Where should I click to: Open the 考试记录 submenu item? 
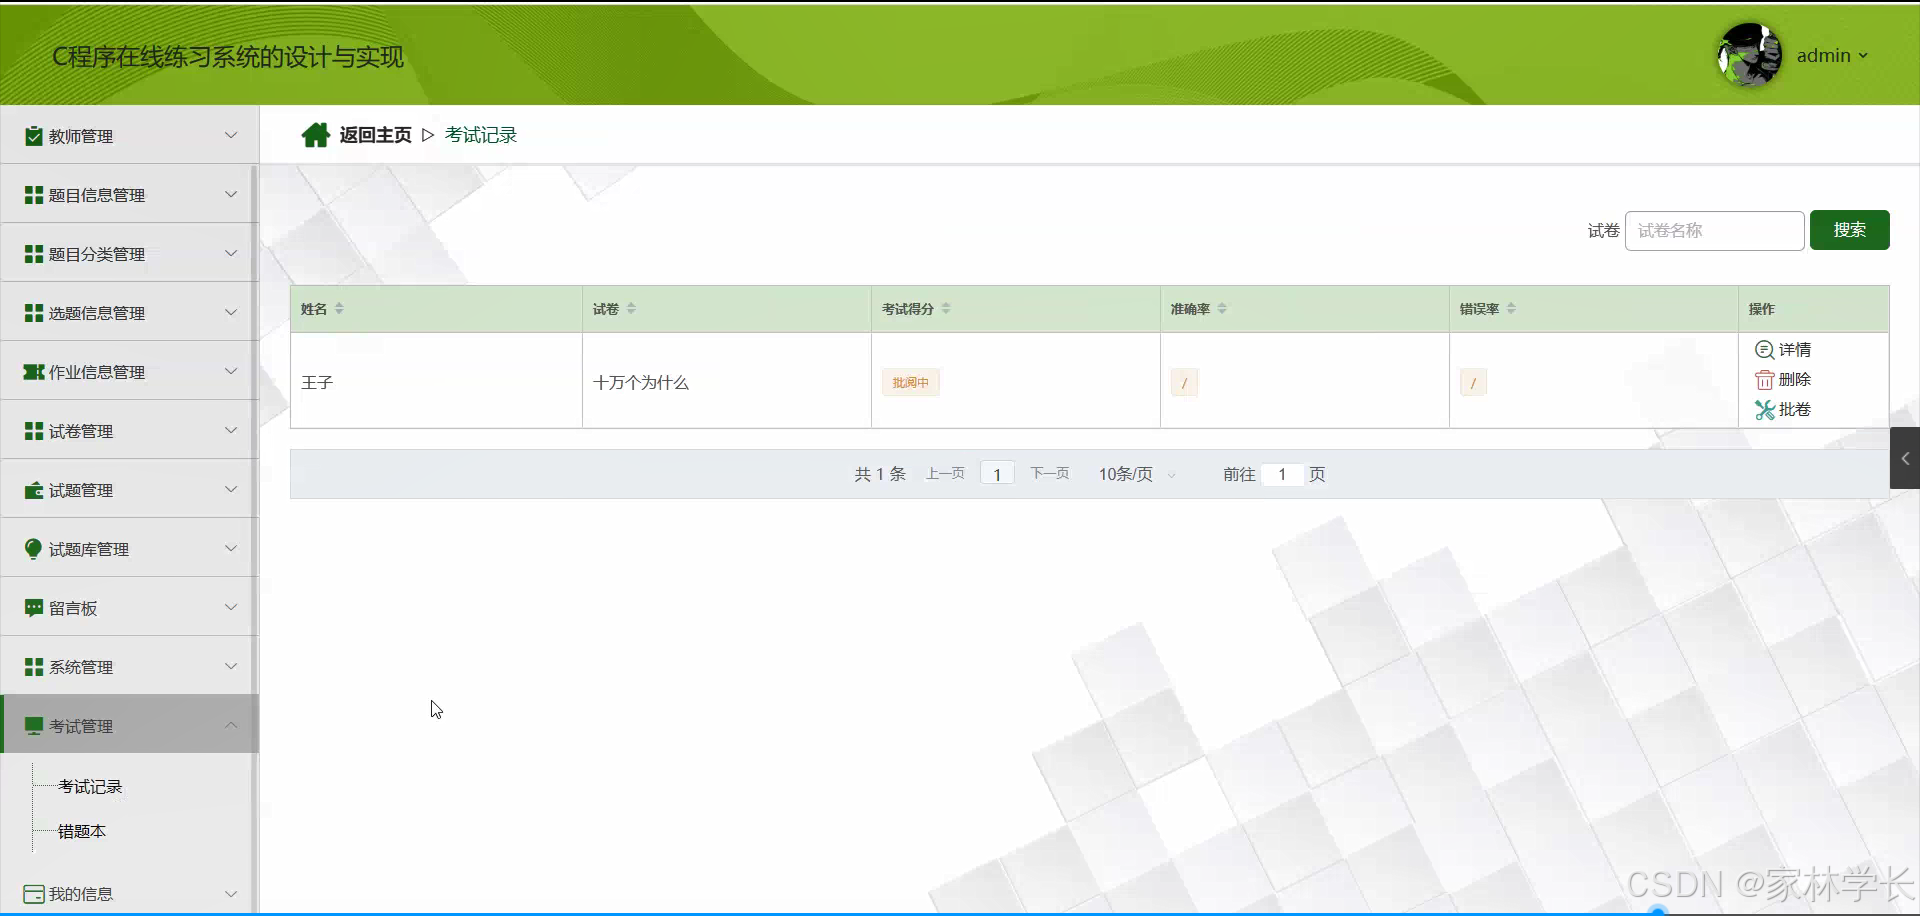90,786
